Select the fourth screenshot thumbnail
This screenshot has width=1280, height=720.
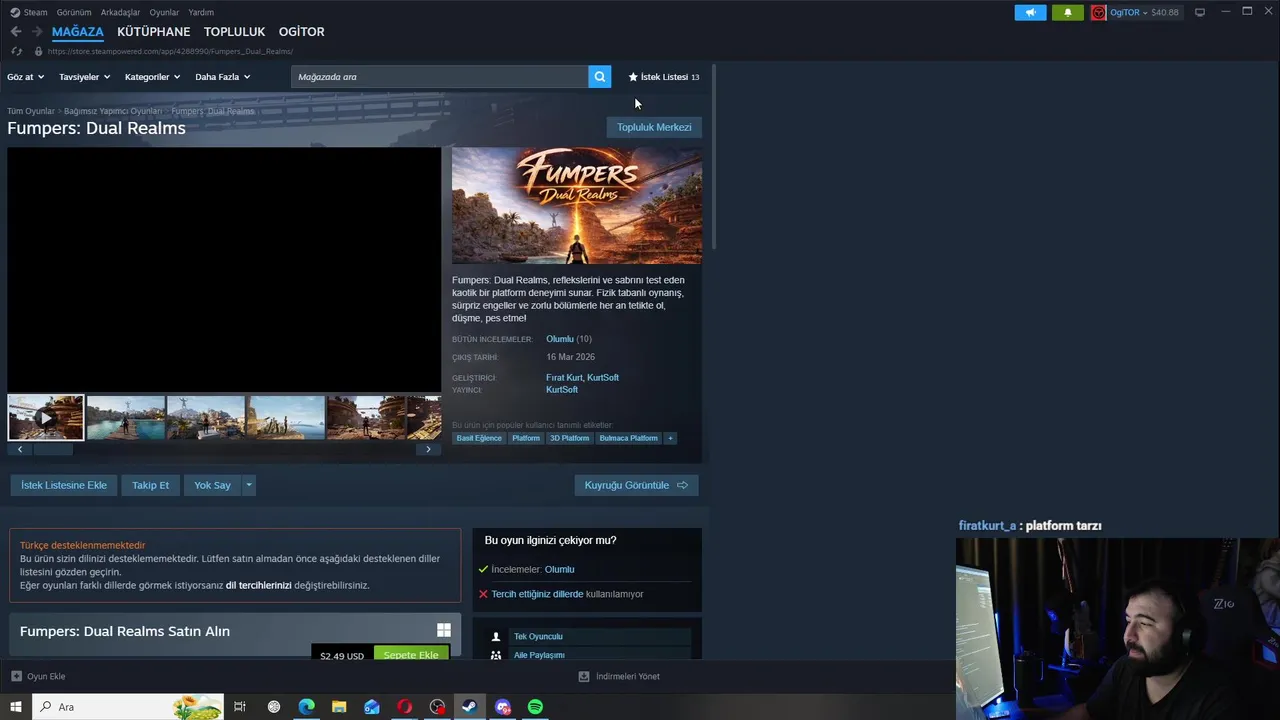point(286,418)
